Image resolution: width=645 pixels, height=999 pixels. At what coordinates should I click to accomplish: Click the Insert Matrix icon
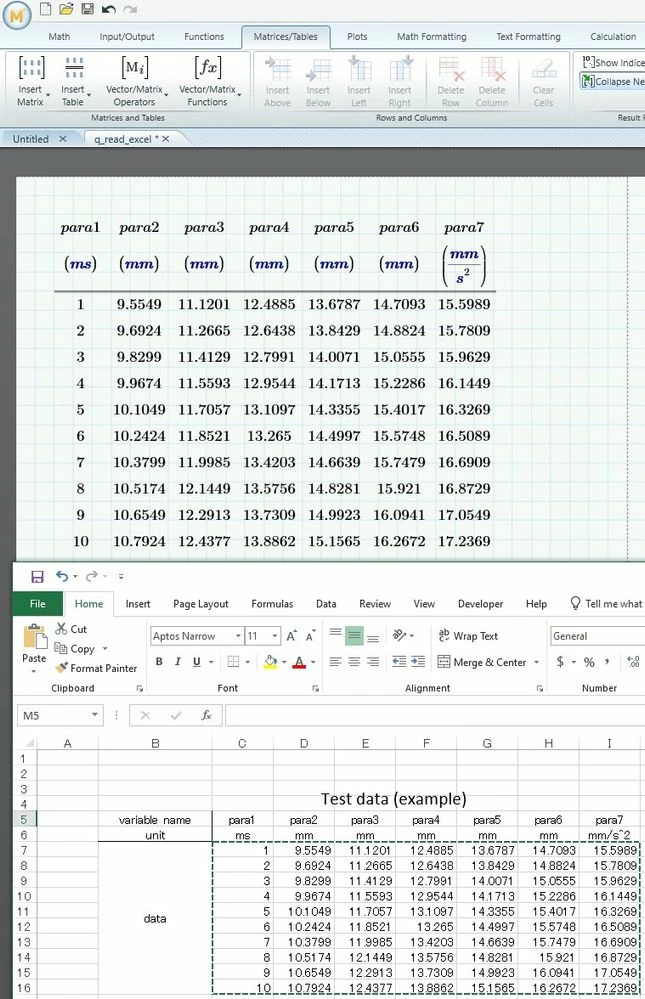[31, 67]
